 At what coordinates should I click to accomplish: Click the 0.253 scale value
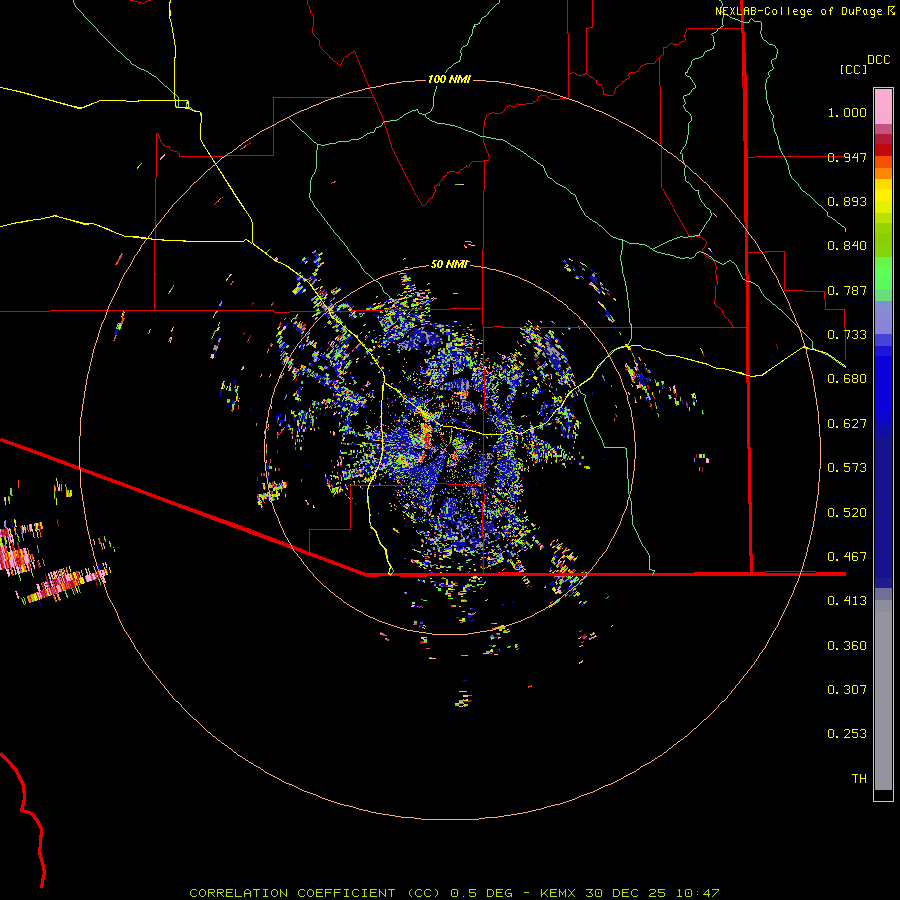(847, 734)
